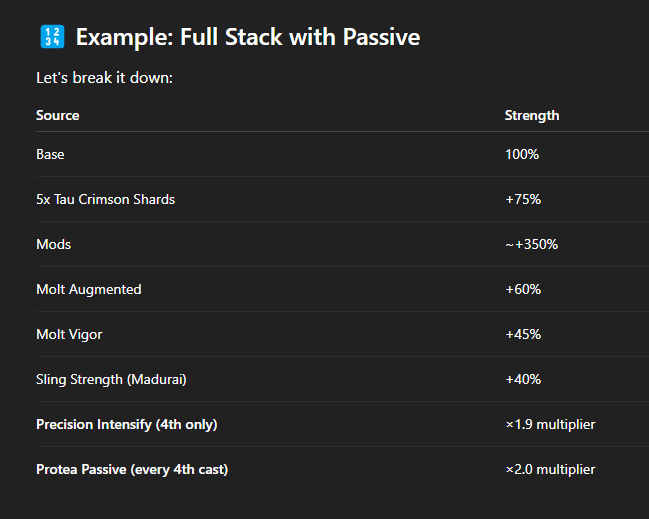Select the Source column header
This screenshot has width=649, height=519.
pyautogui.click(x=58, y=115)
